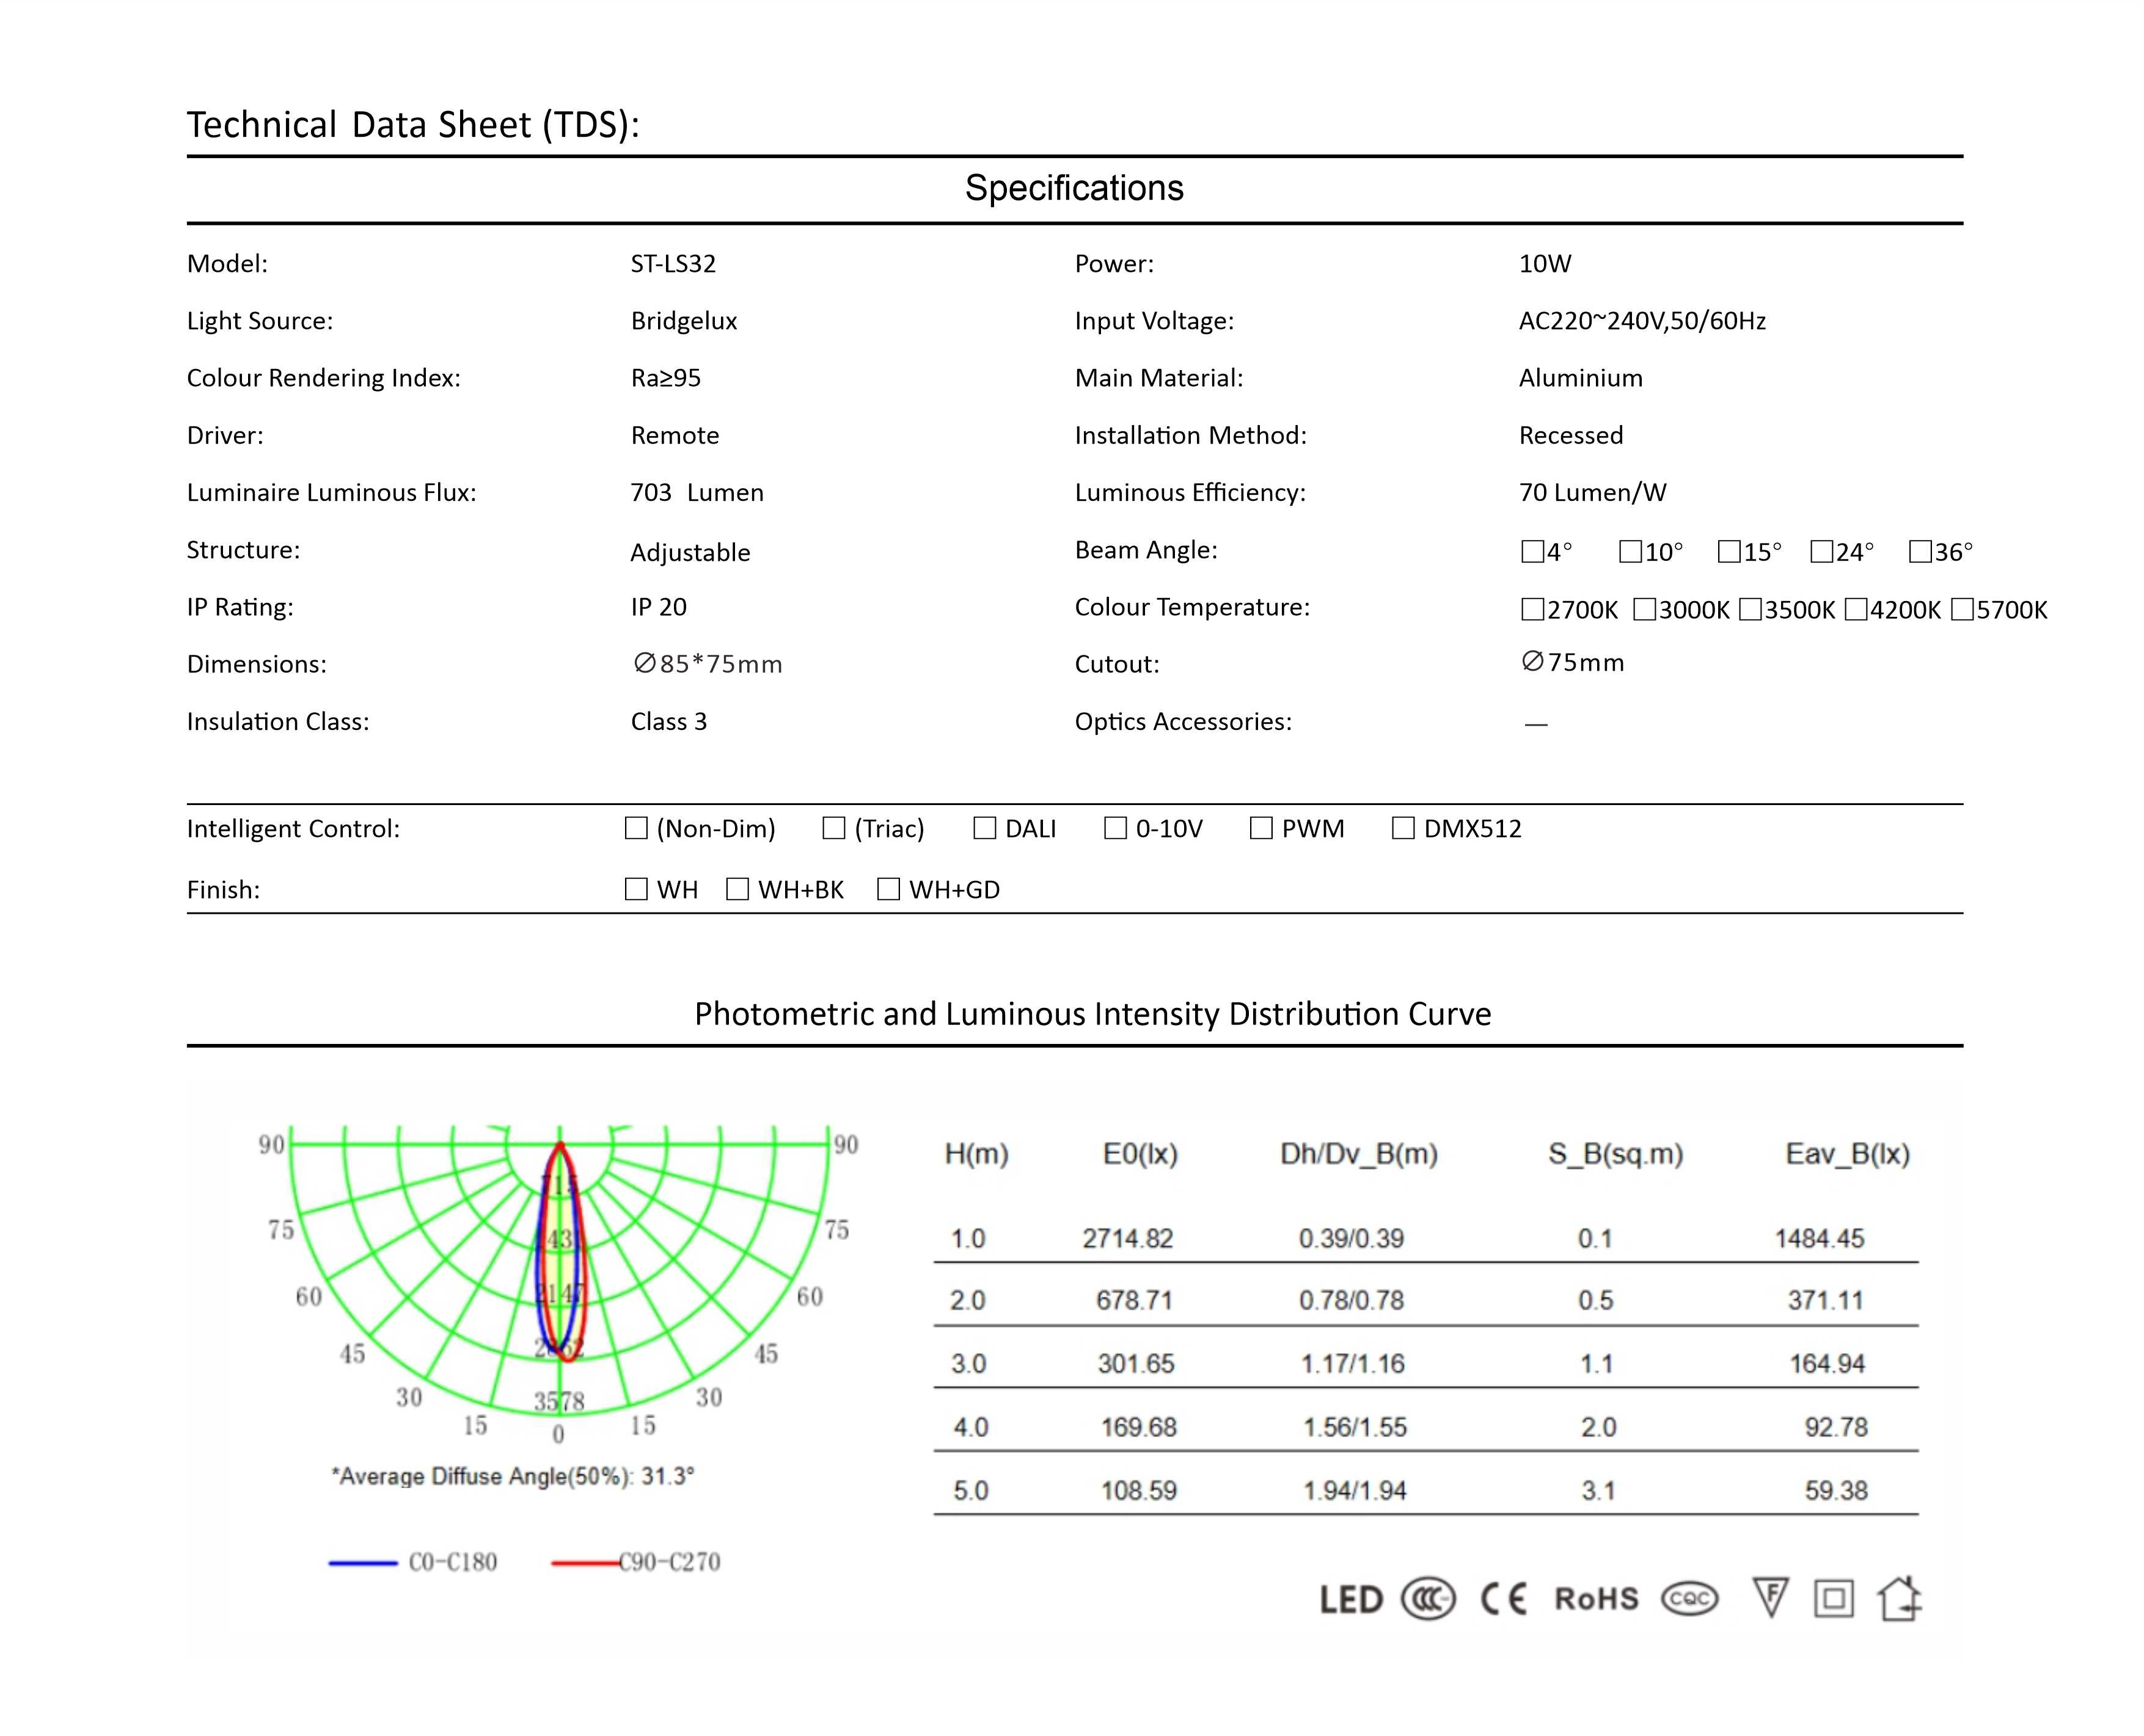
Task: Enable the DALI control checkbox
Action: point(985,828)
